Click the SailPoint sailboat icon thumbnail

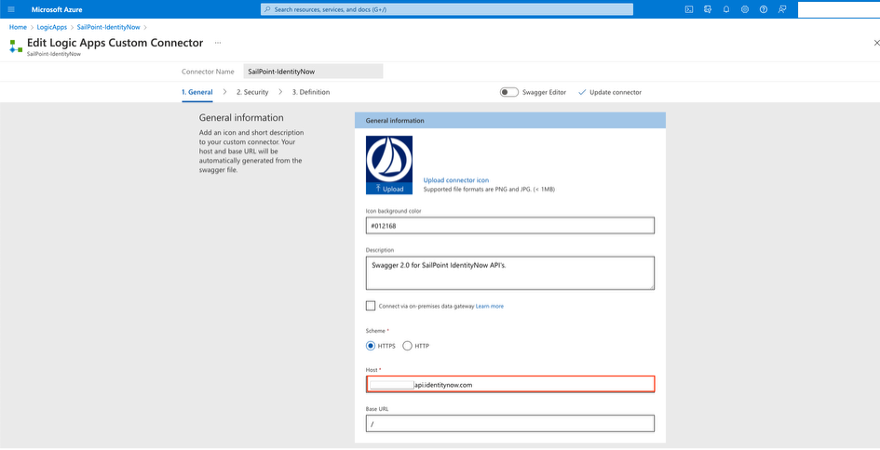point(389,159)
